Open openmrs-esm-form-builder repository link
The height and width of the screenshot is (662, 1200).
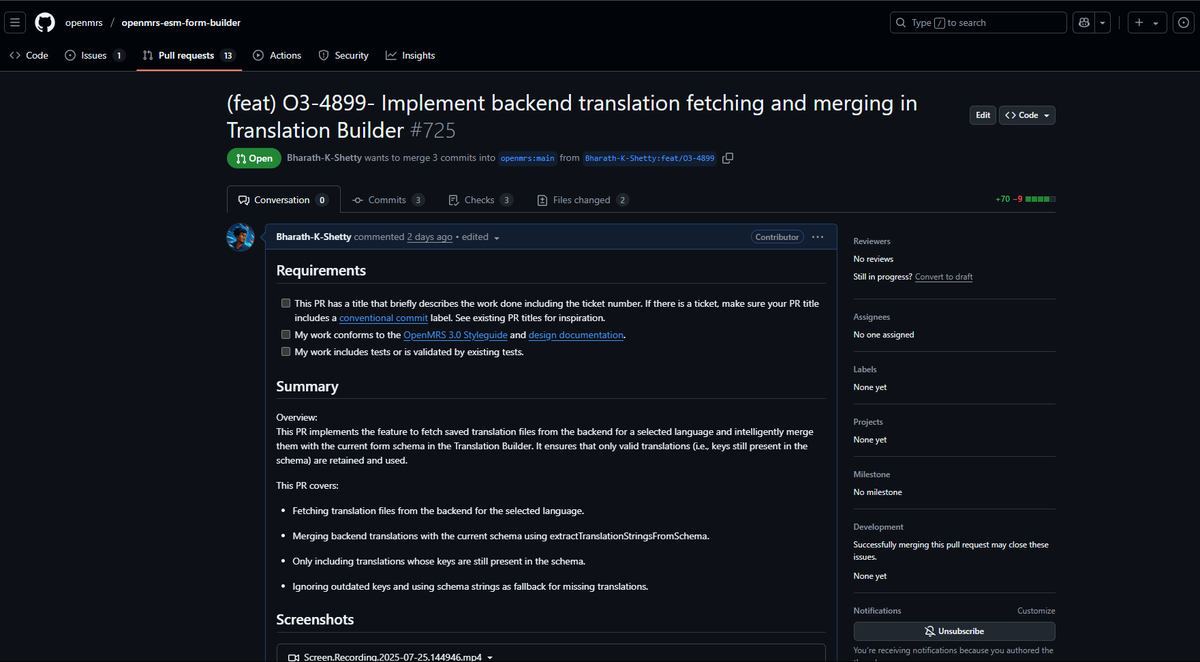click(x=181, y=22)
